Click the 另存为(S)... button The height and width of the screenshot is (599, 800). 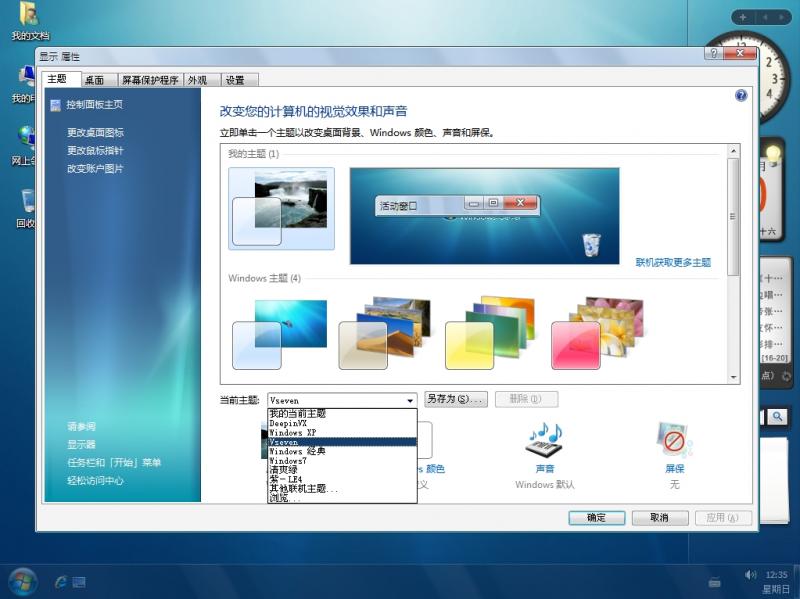(x=456, y=399)
